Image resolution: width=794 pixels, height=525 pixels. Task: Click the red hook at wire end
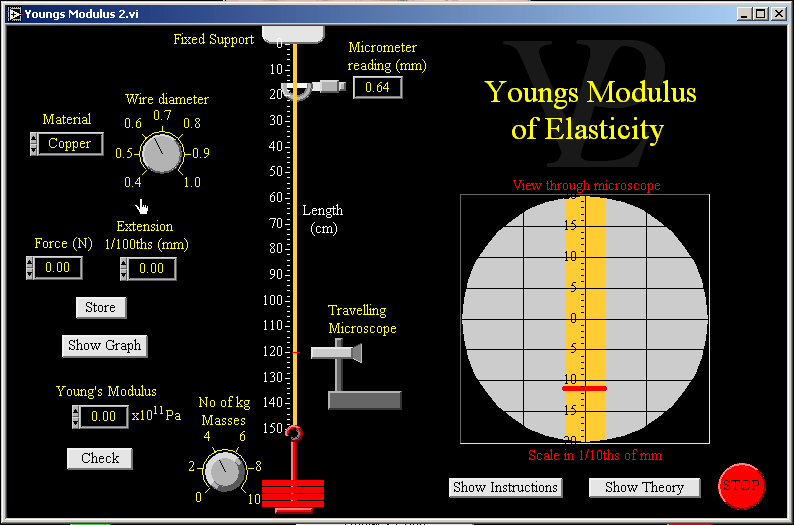(293, 433)
